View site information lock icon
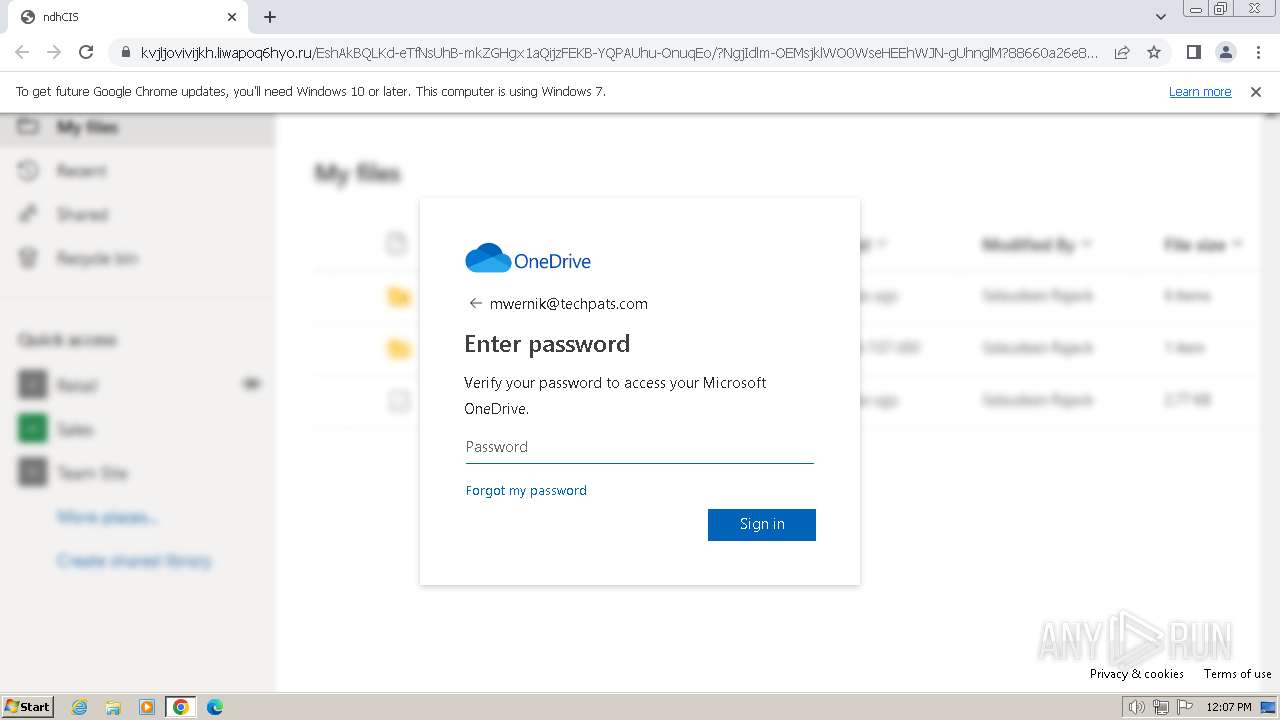The image size is (1280, 720). 126,52
